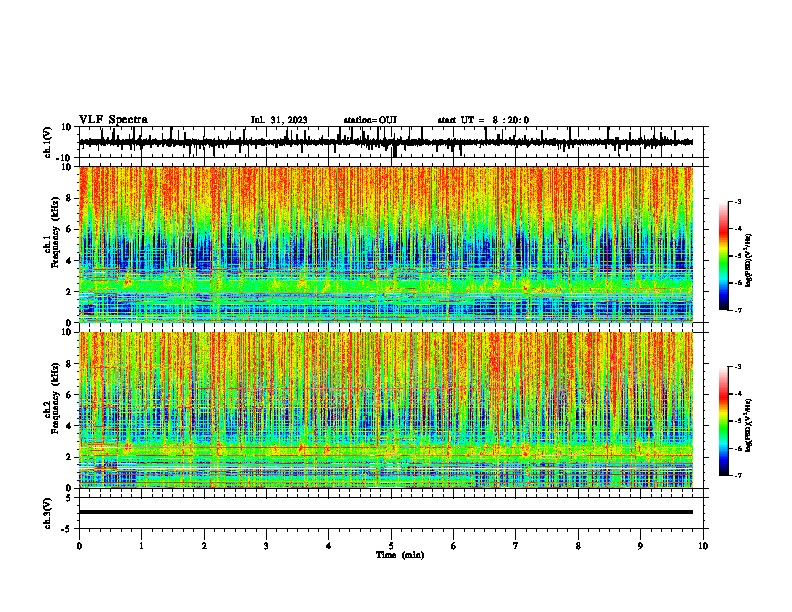The height and width of the screenshot is (612, 792).
Task: Click time axis tick label '0'
Action: [79, 546]
